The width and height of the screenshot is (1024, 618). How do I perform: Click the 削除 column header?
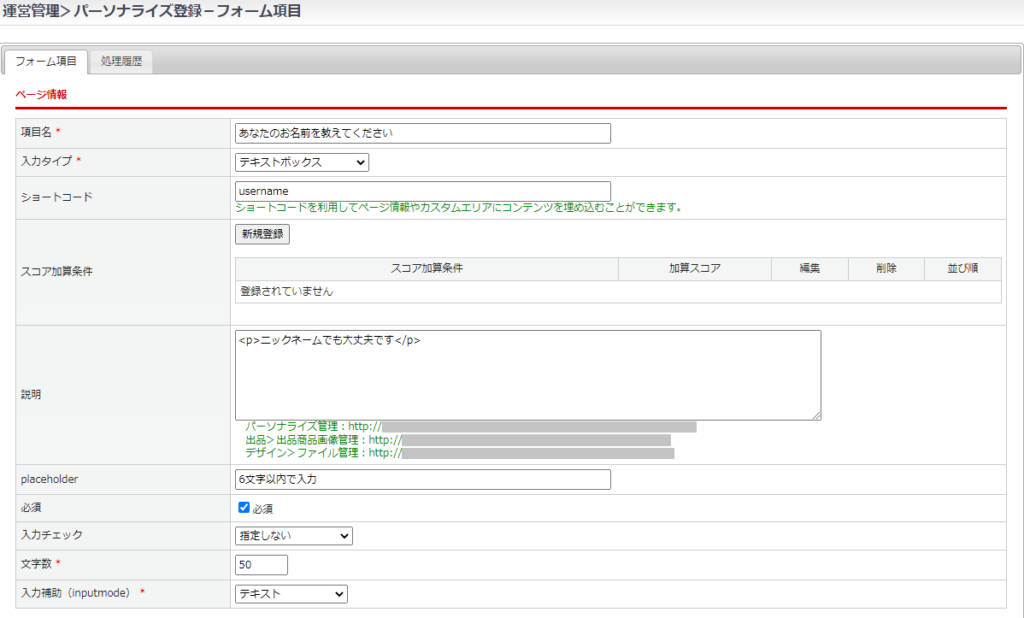click(x=885, y=268)
